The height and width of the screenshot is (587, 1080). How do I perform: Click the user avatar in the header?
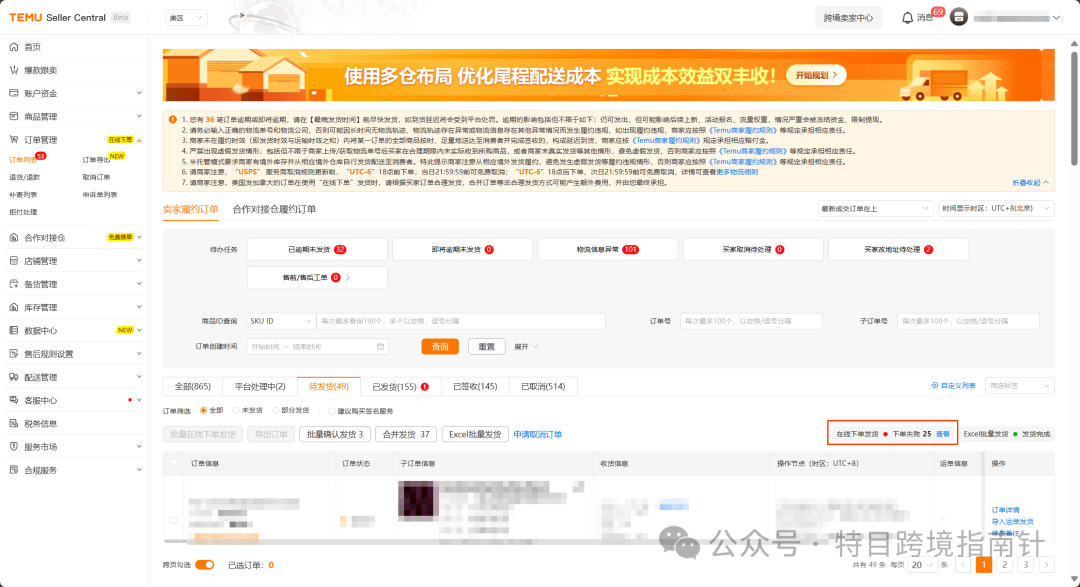[x=959, y=17]
